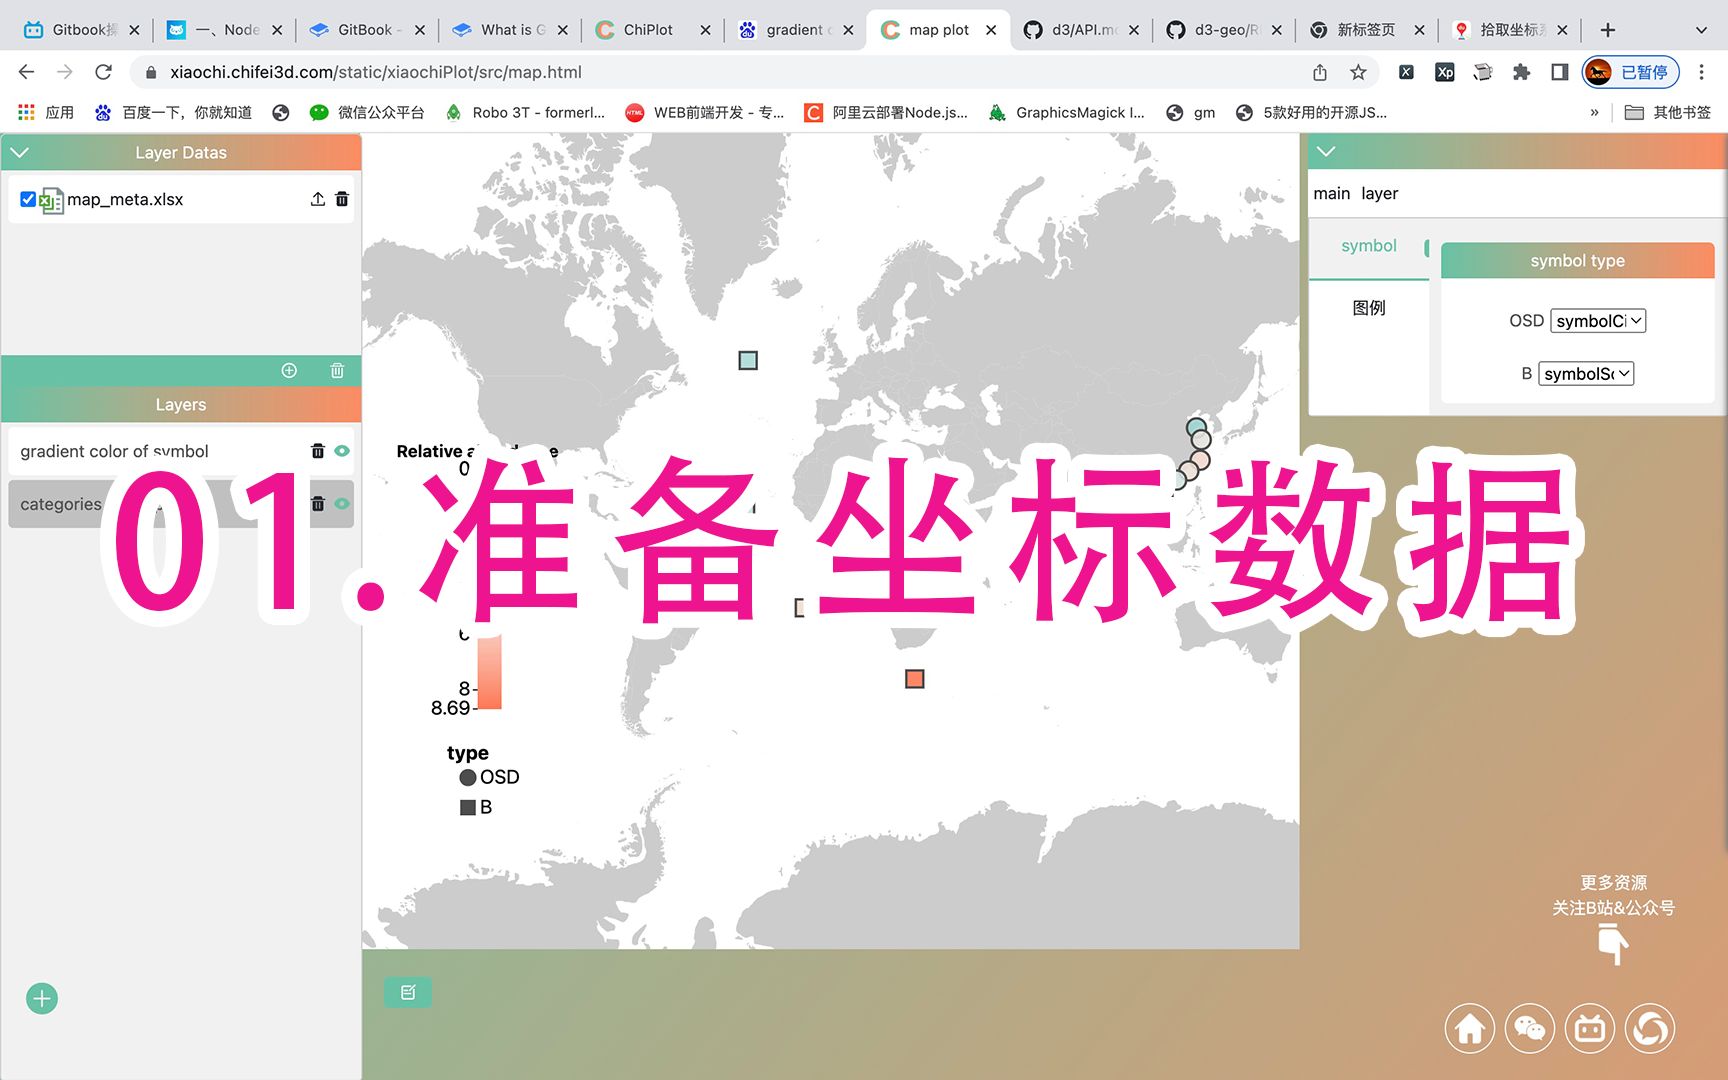Image resolution: width=1728 pixels, height=1080 pixels.
Task: Click the gradient color bar in legend
Action: (489, 671)
